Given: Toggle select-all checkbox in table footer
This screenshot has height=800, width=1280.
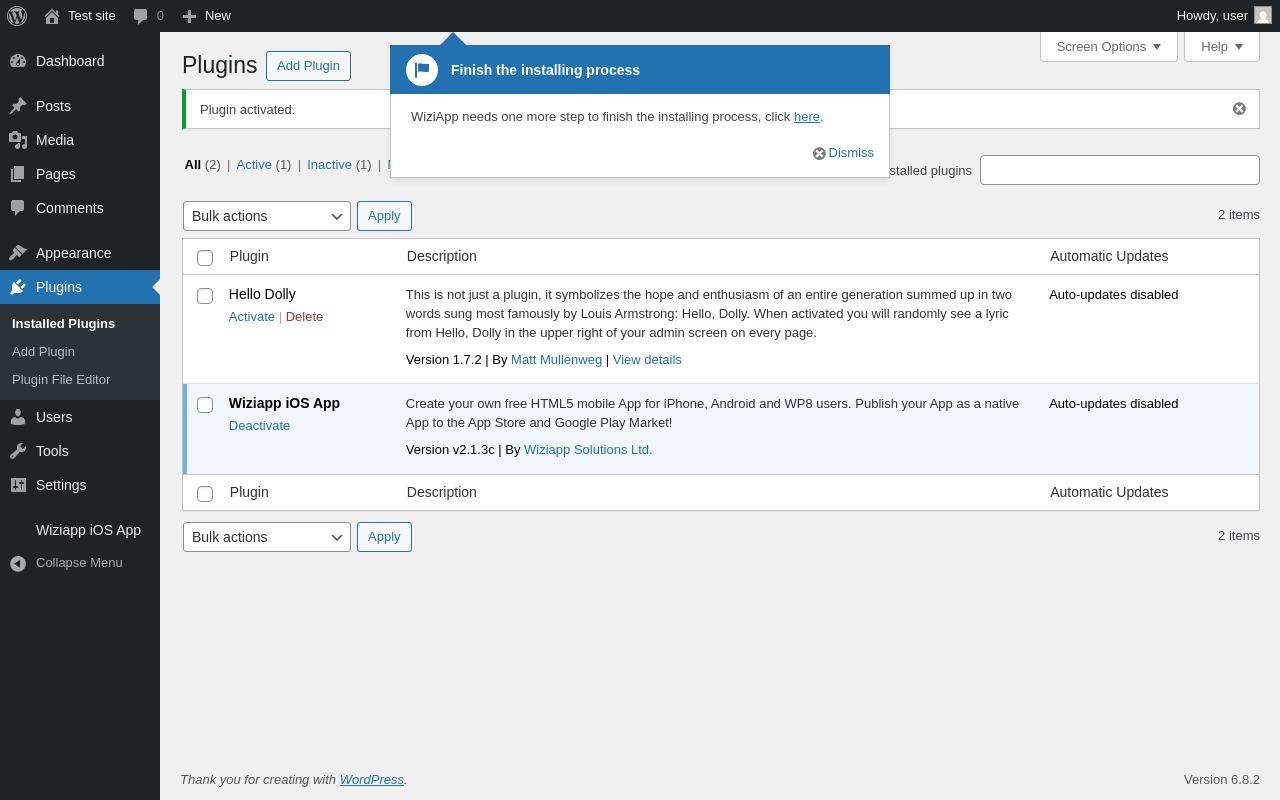Looking at the screenshot, I should click(205, 494).
